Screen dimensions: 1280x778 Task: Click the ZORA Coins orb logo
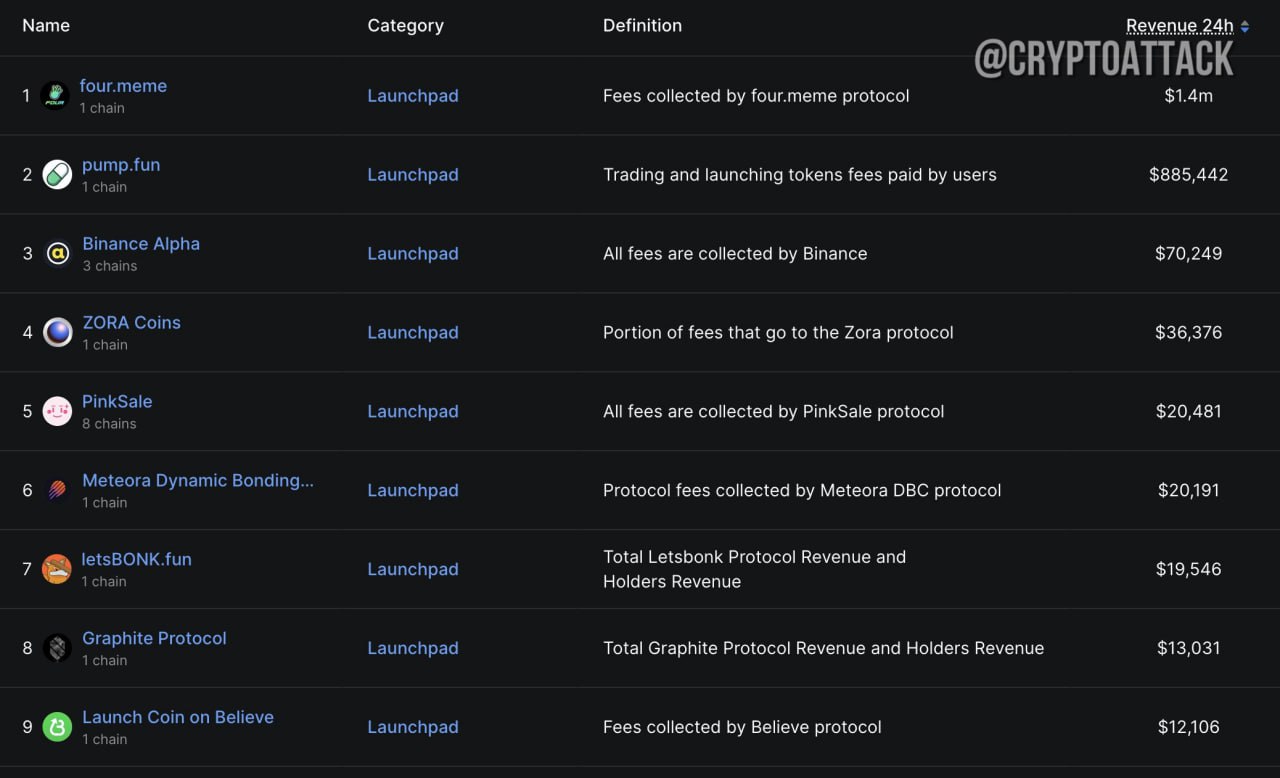[57, 333]
